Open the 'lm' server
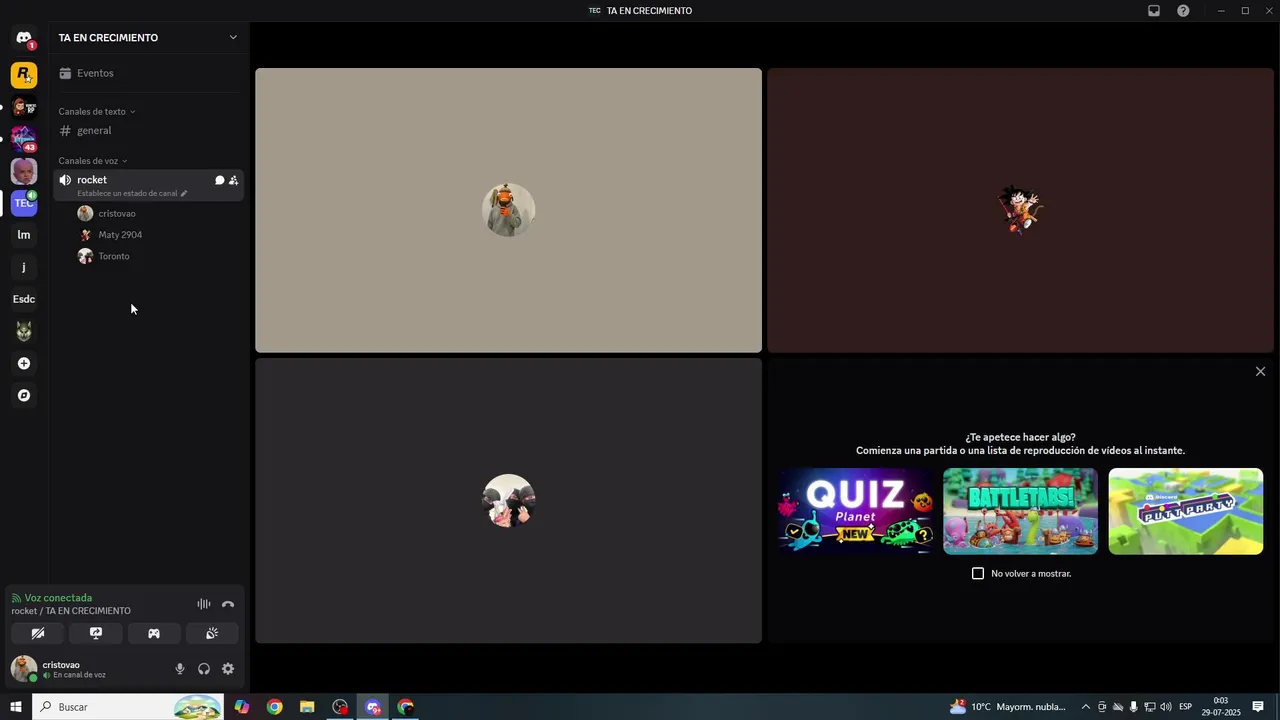Viewport: 1280px width, 720px height. click(x=24, y=235)
